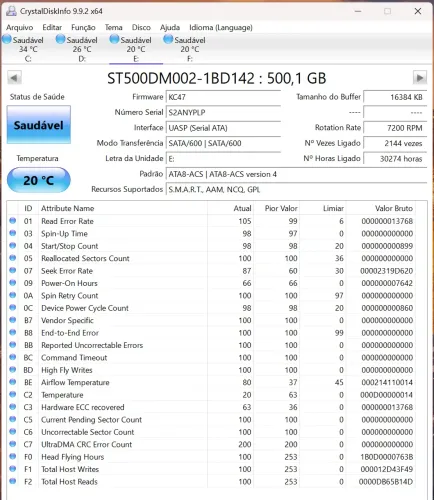Image resolution: width=434 pixels, height=500 pixels.
Task: Click status icon for Spin-Up Time
Action: tap(13, 233)
